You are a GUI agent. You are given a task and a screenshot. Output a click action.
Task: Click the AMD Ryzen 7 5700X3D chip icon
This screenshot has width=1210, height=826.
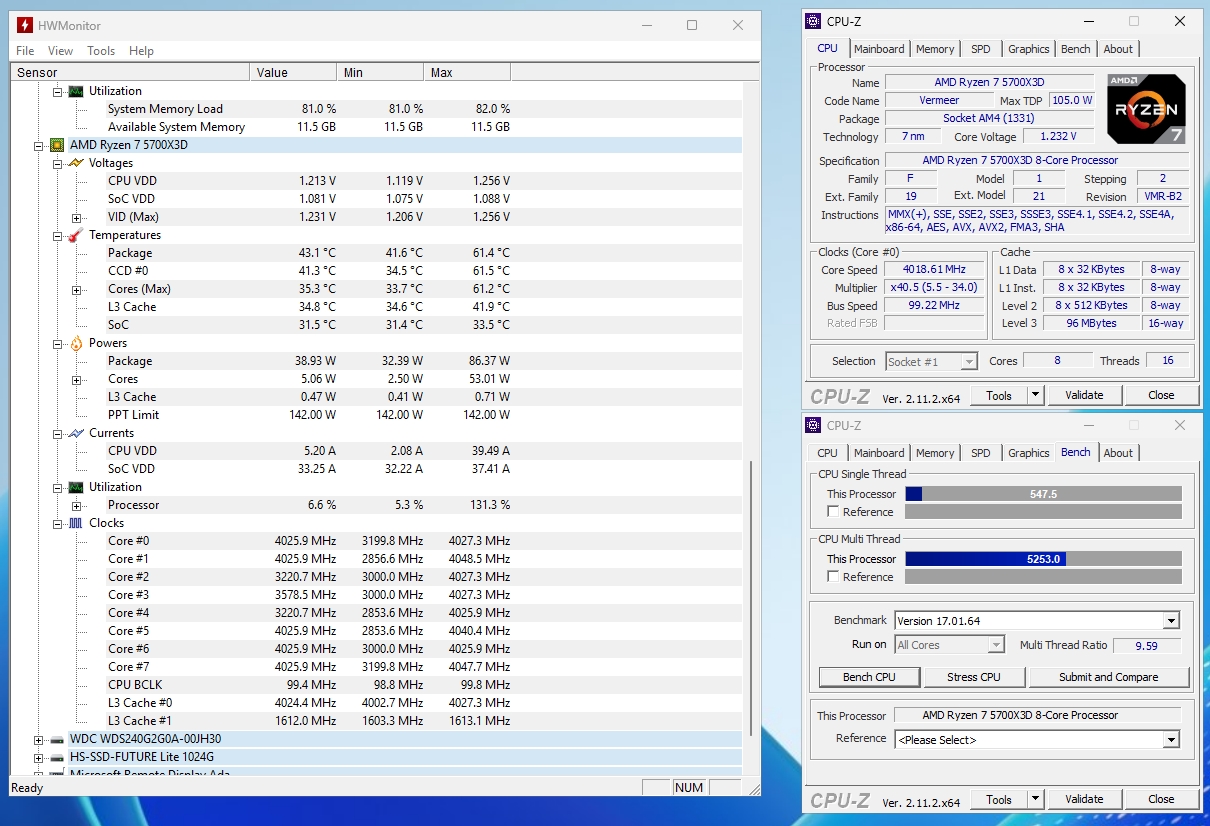(57, 145)
